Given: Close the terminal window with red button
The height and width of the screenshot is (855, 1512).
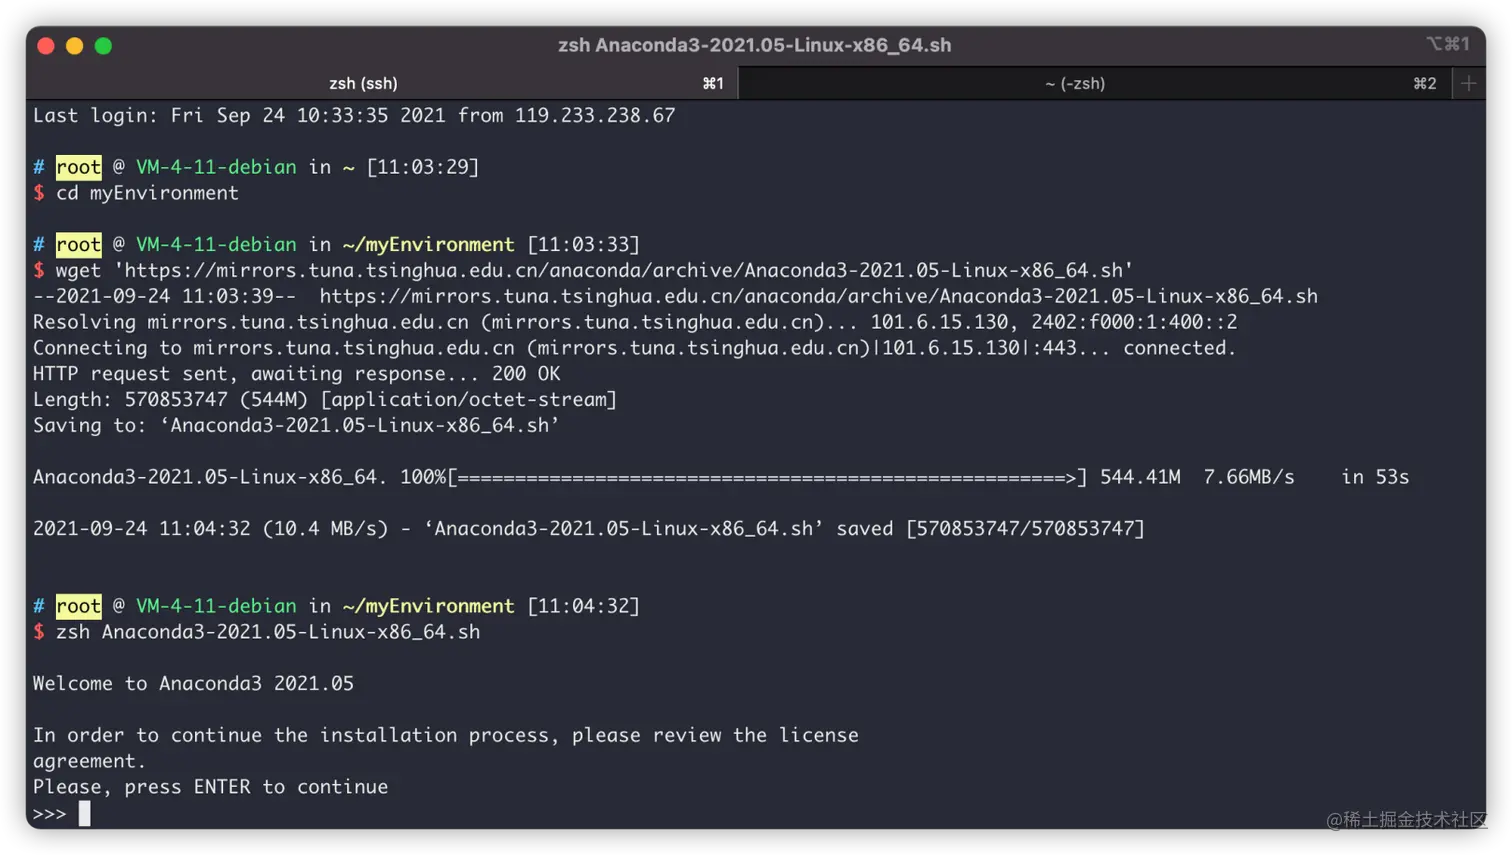Looking at the screenshot, I should [46, 46].
